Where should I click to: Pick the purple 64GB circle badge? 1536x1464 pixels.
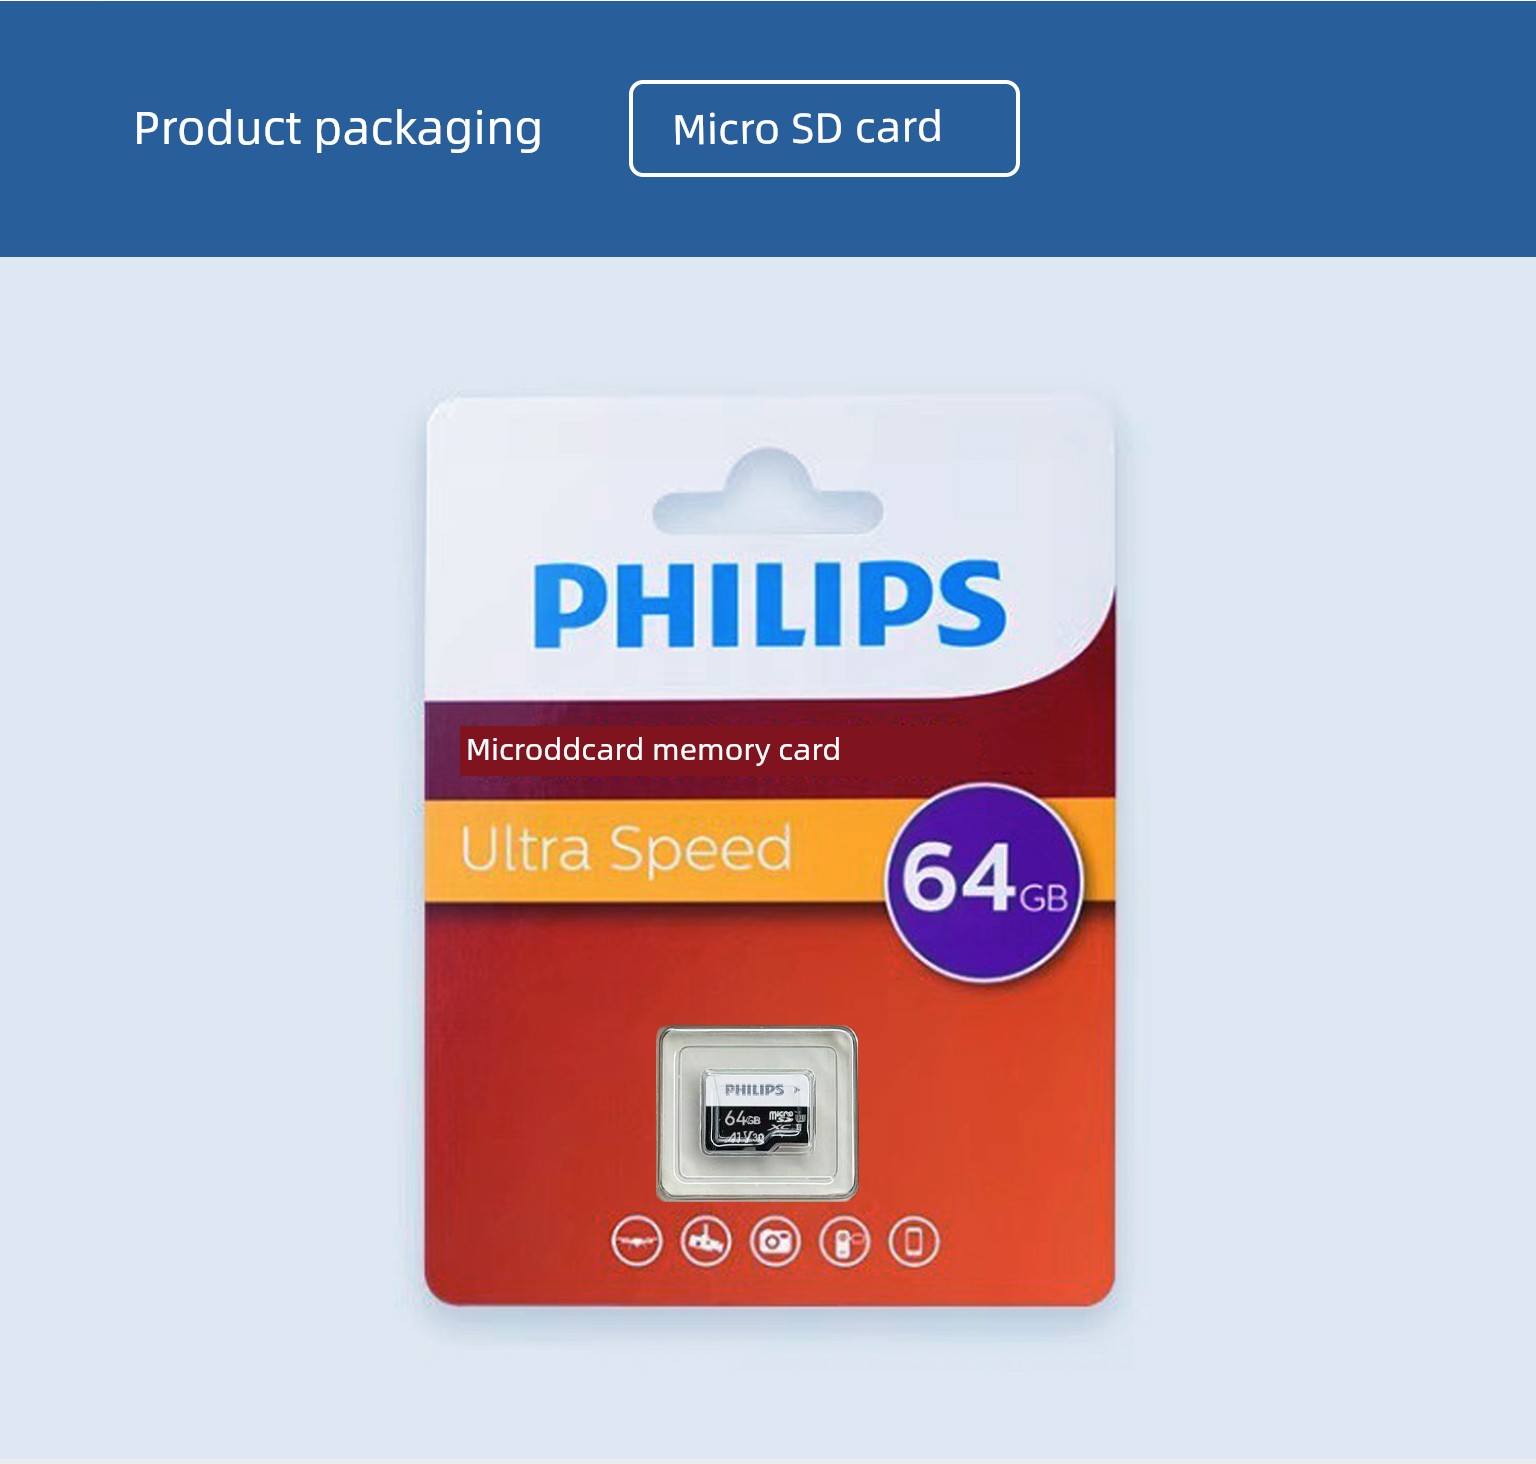[984, 882]
